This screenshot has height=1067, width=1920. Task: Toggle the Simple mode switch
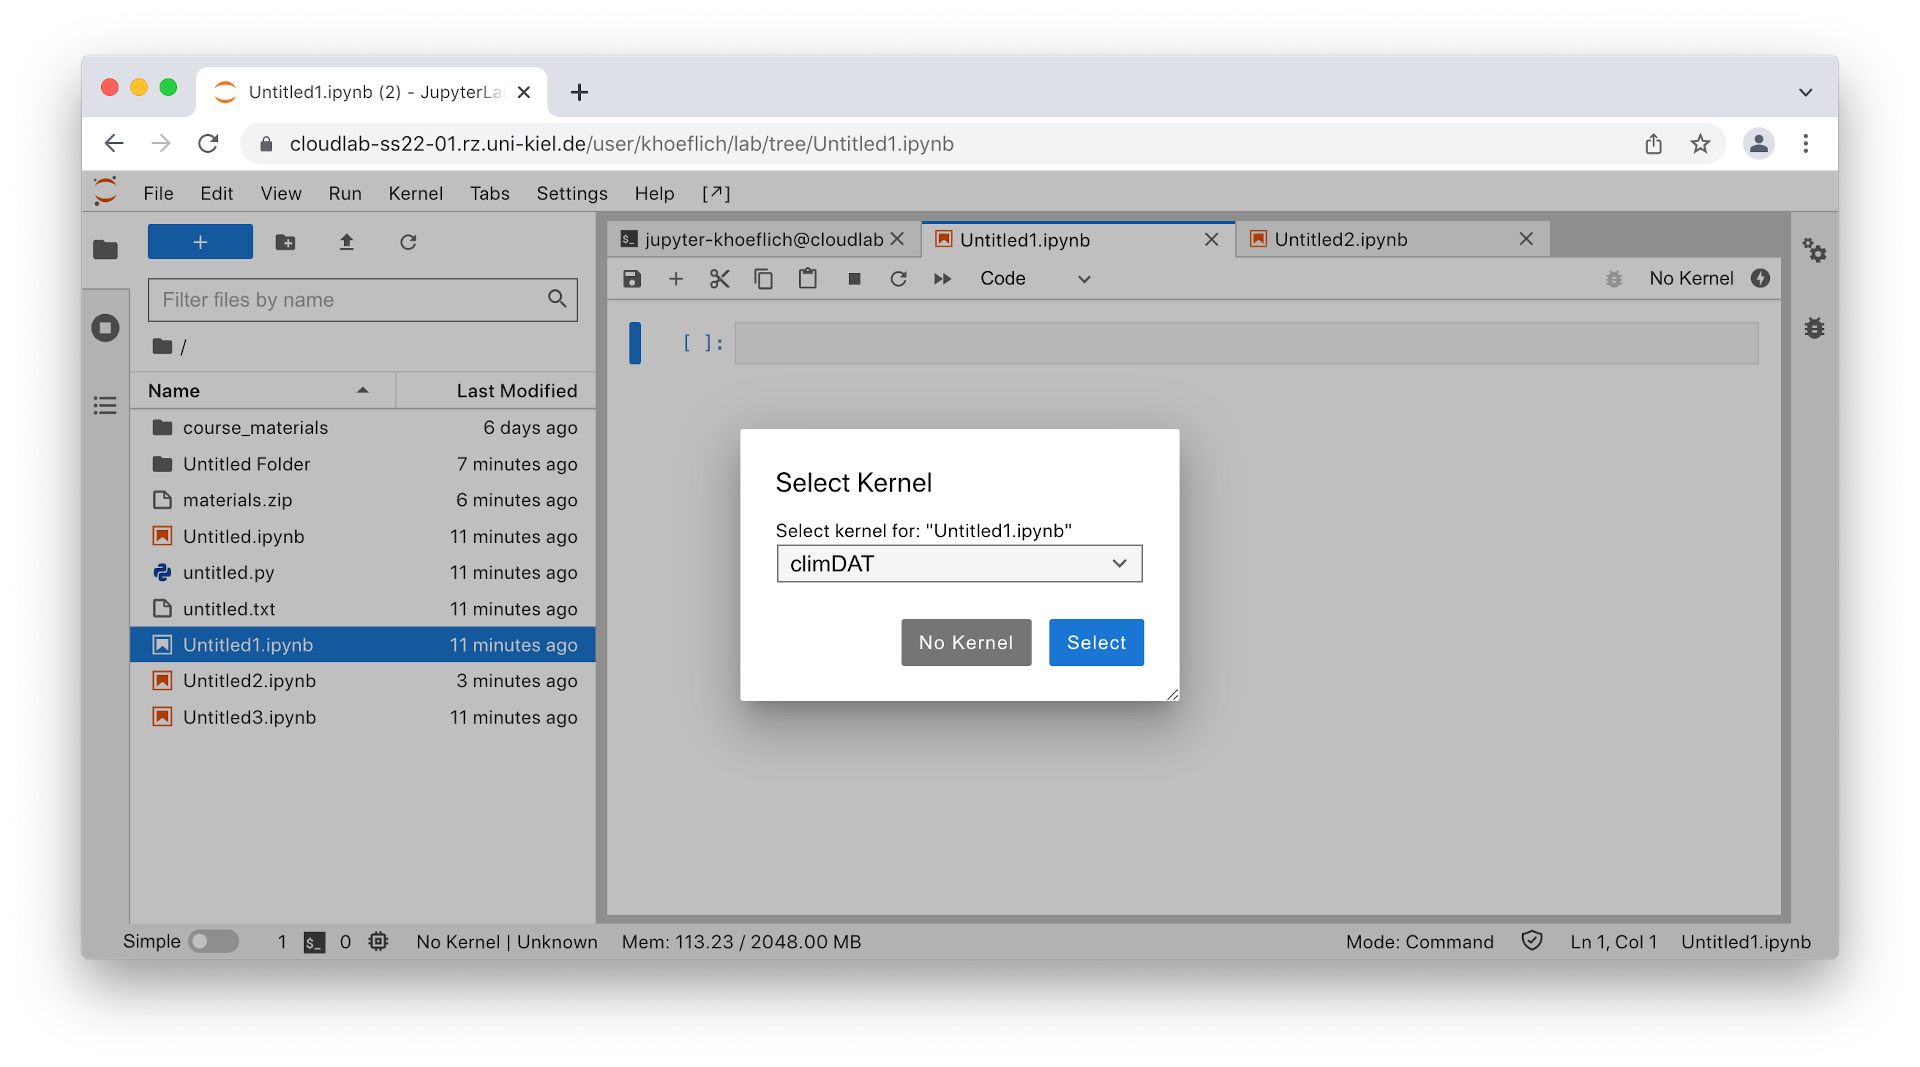(x=214, y=941)
